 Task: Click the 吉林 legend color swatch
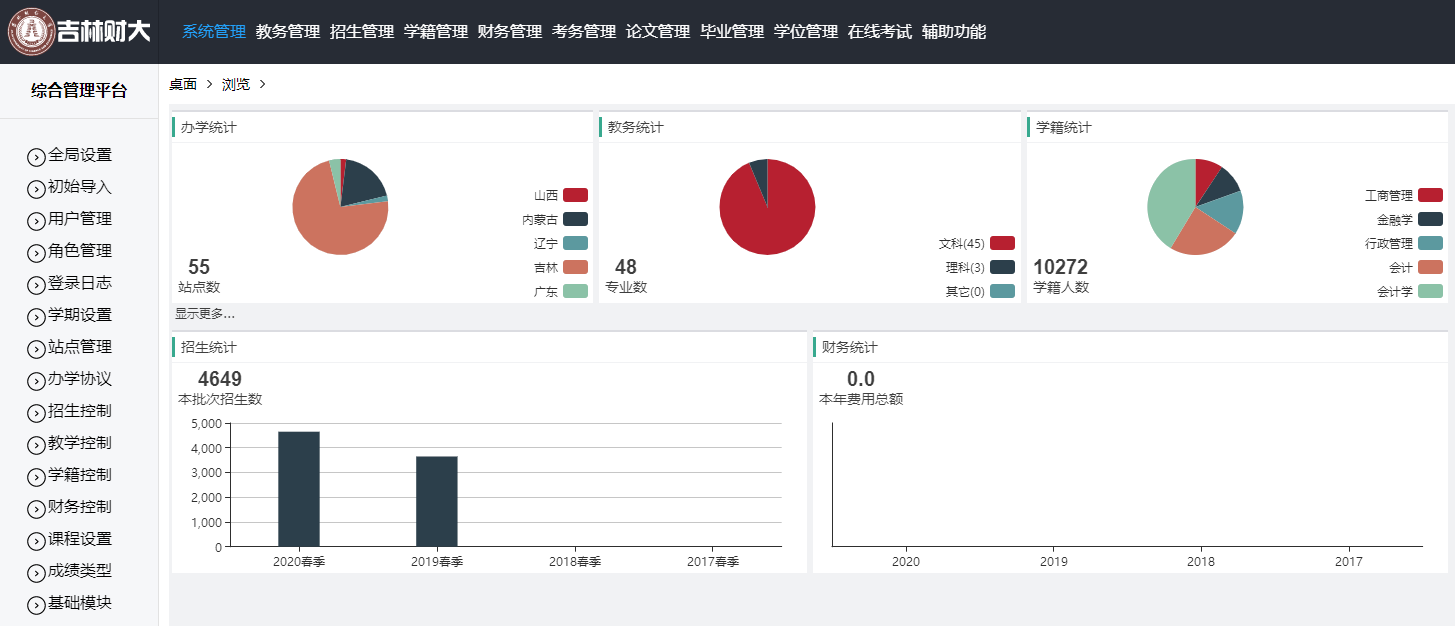[x=575, y=267]
